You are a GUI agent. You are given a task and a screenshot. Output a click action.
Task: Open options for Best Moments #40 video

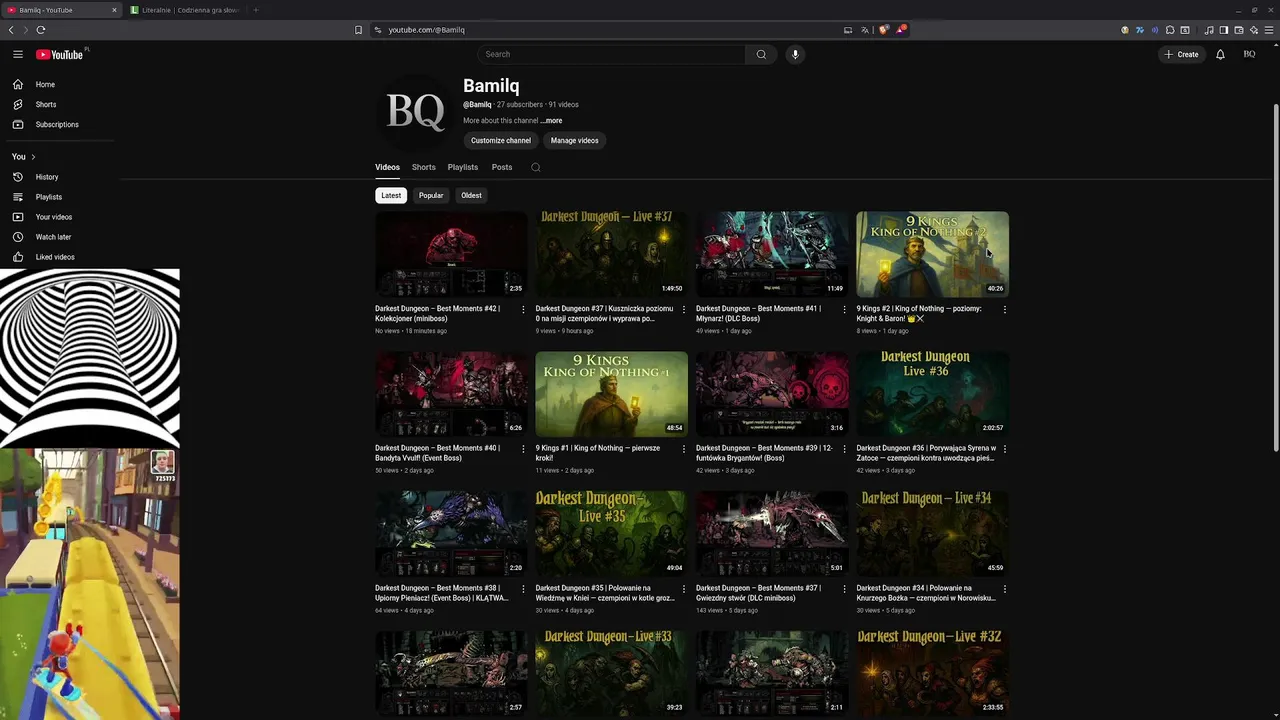click(x=523, y=449)
